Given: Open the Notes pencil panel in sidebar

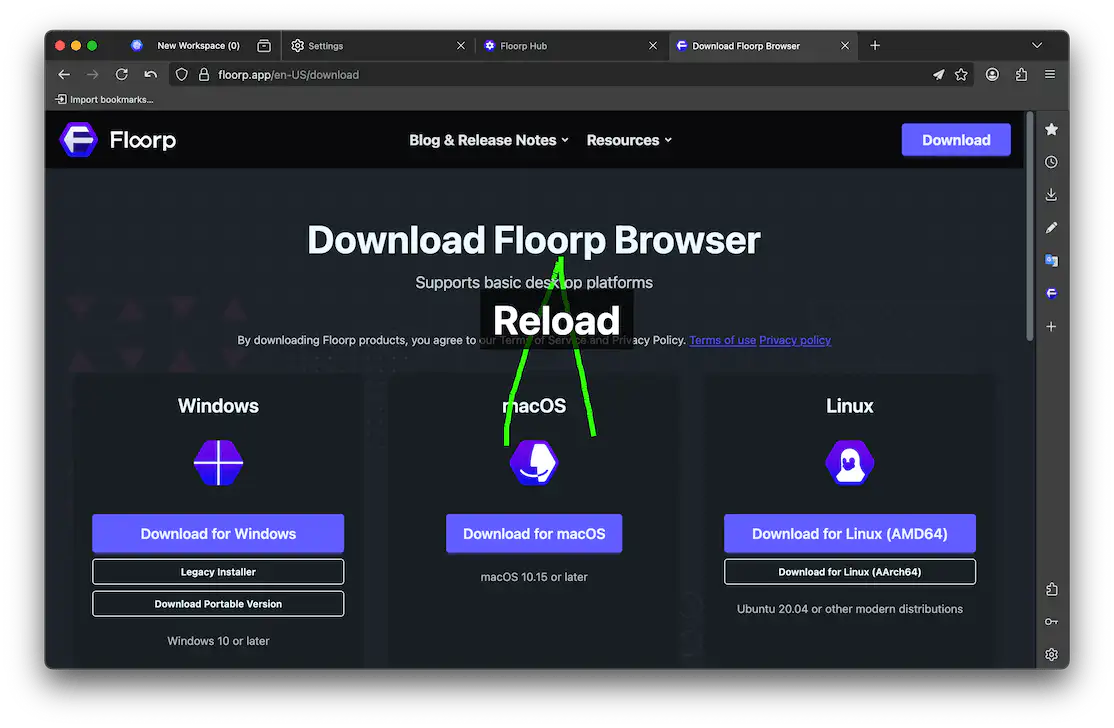Looking at the screenshot, I should (x=1051, y=228).
